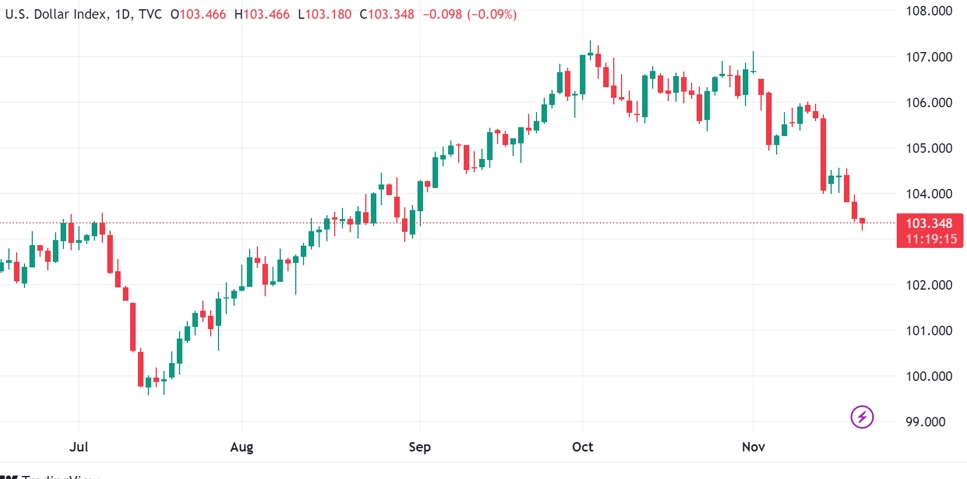Click the 101.000 price axis label
Image resolution: width=967 pixels, height=479 pixels.
[x=927, y=331]
